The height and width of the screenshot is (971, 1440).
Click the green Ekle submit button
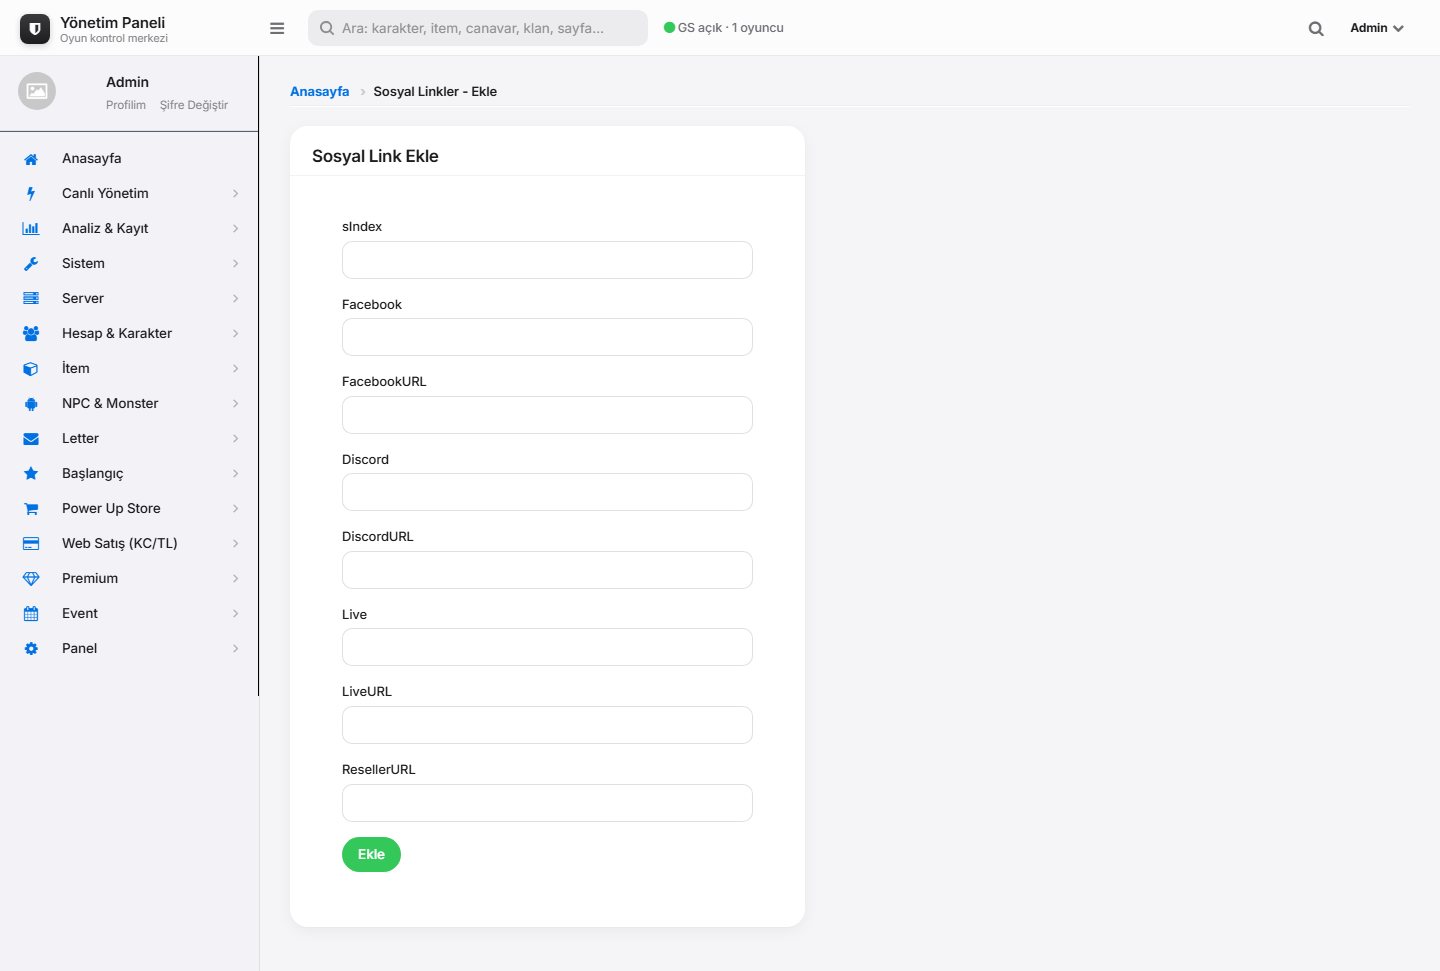click(371, 854)
